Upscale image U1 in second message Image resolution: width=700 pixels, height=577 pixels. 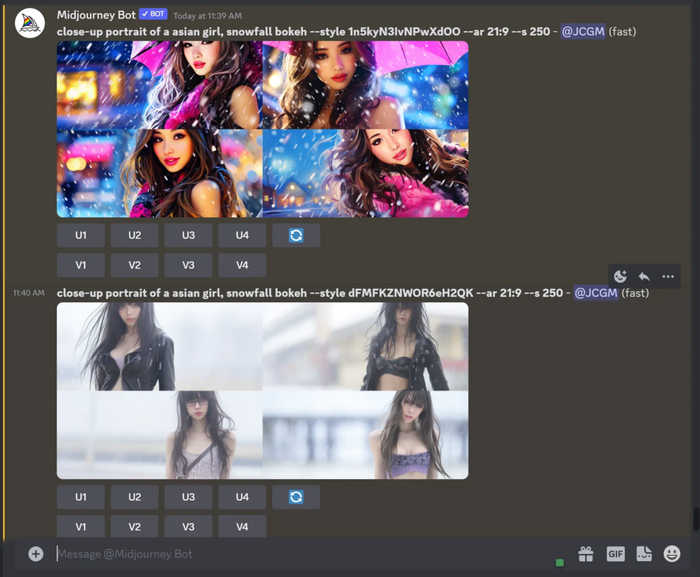point(81,497)
